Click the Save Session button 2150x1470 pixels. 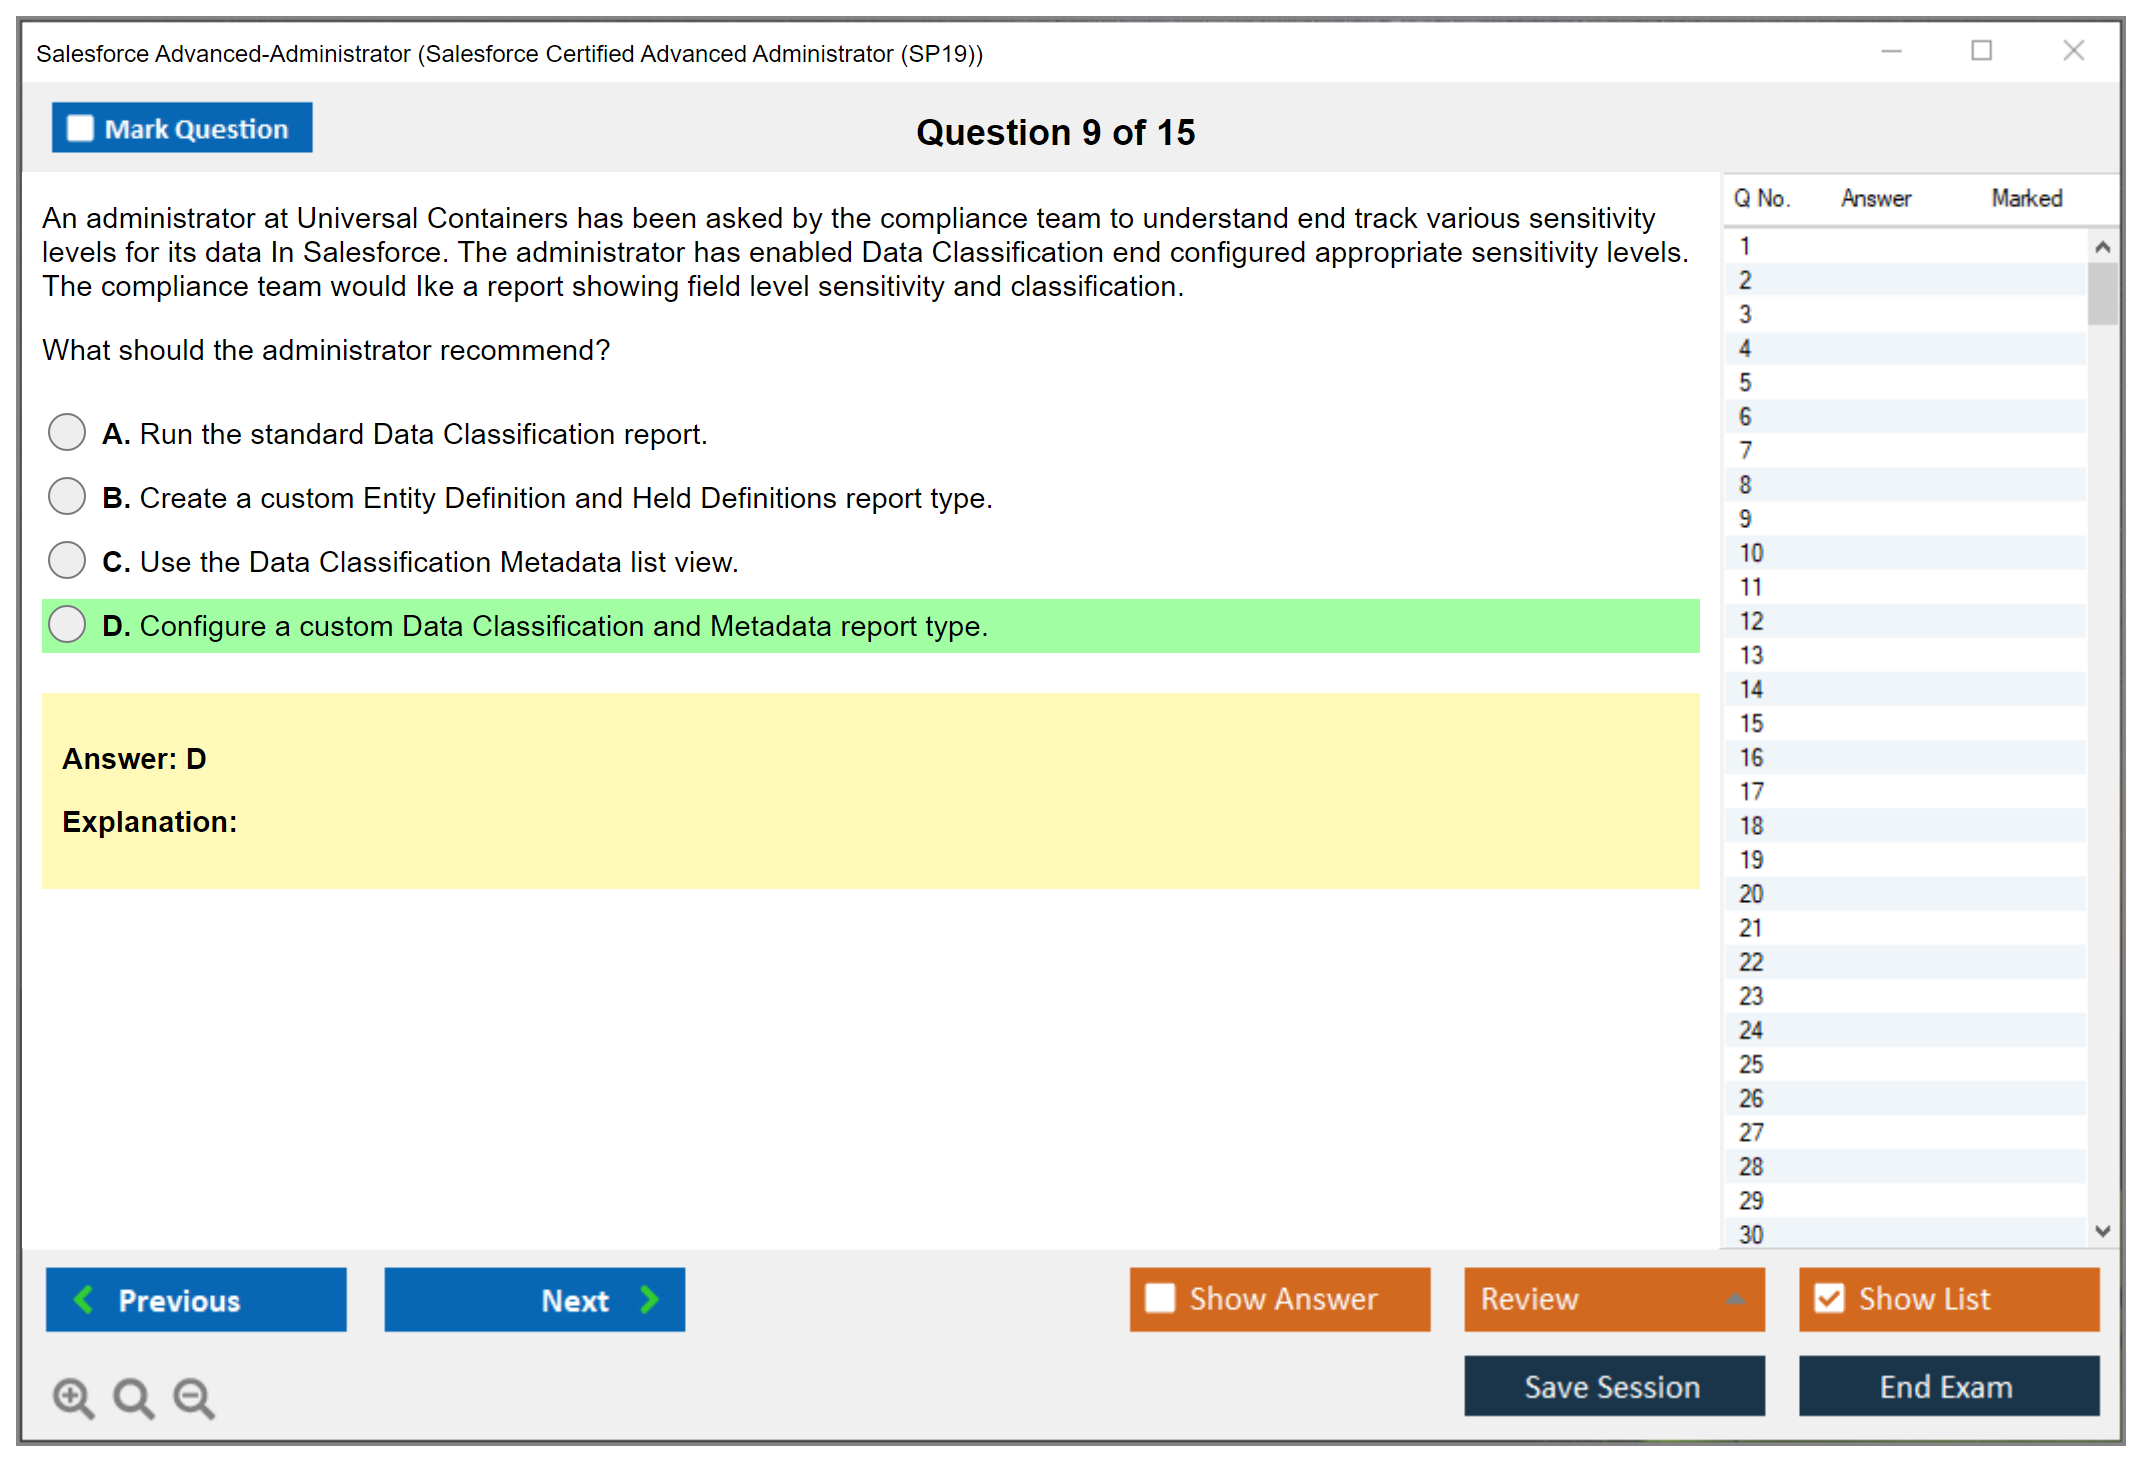[x=1613, y=1386]
